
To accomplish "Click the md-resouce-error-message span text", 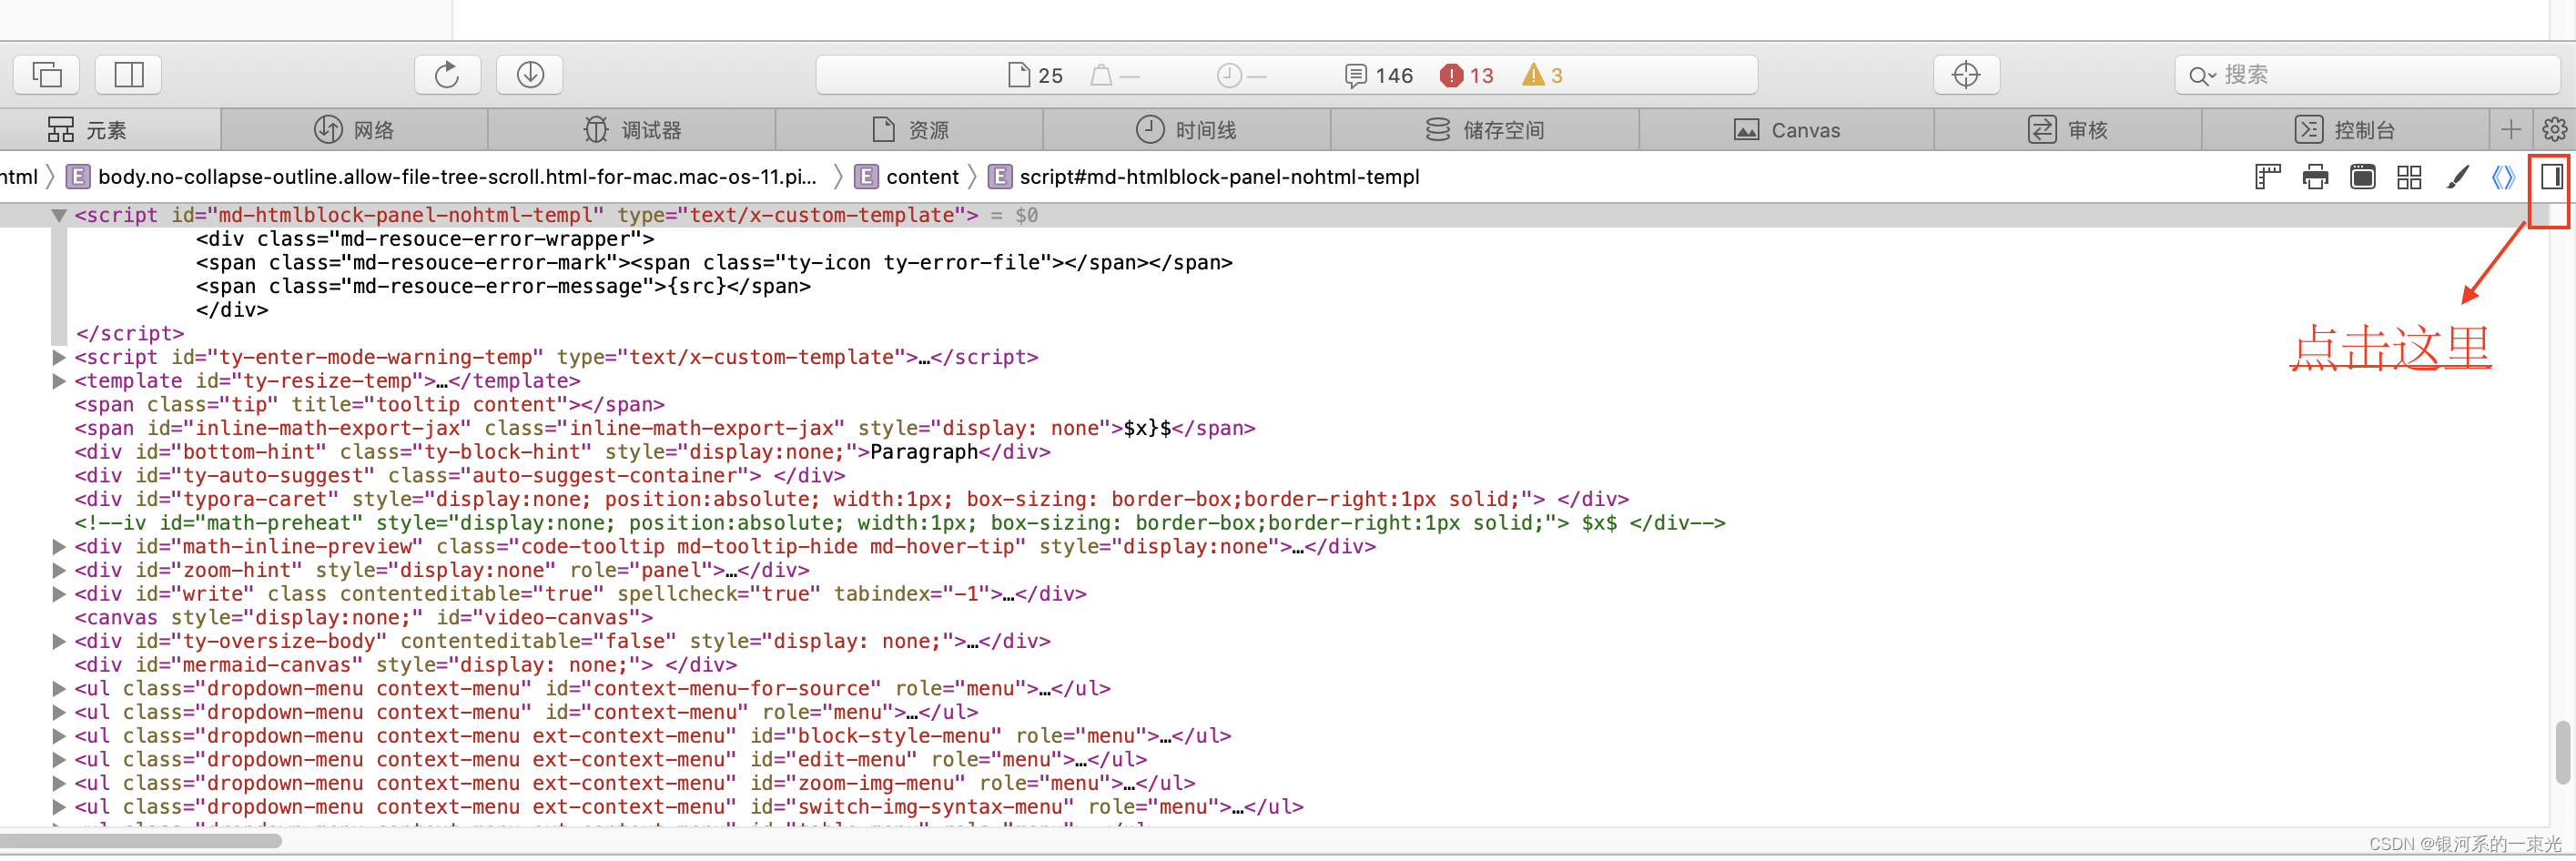I will point(503,286).
